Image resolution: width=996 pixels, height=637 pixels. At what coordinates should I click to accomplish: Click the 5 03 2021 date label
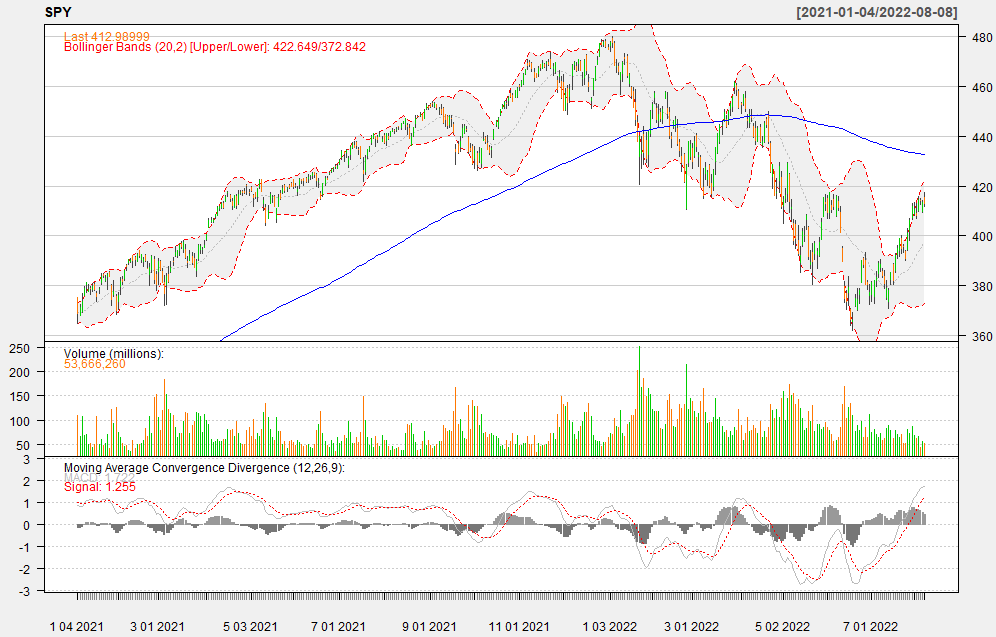click(250, 627)
